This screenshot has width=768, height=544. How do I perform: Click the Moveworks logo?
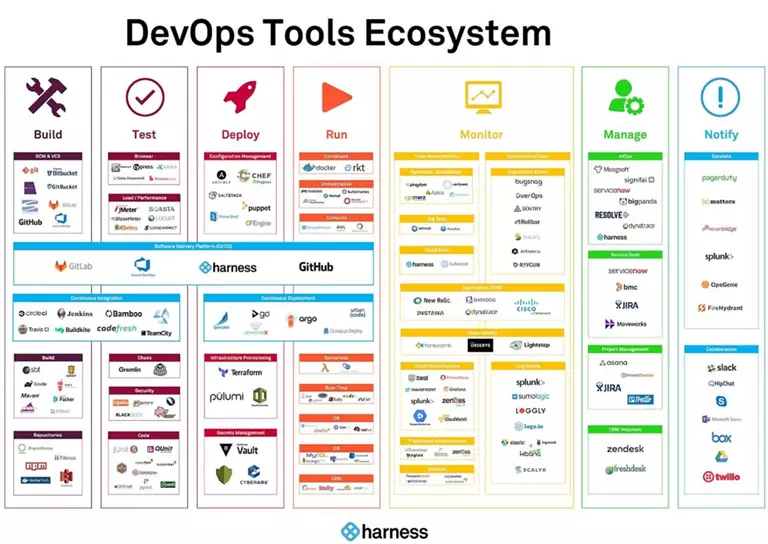625,324
